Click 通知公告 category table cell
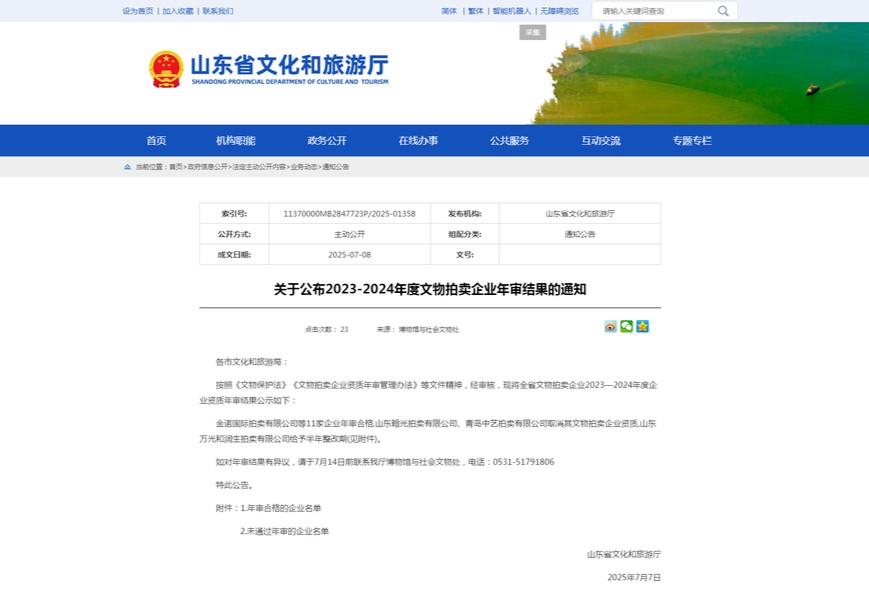869x591 pixels. (580, 235)
